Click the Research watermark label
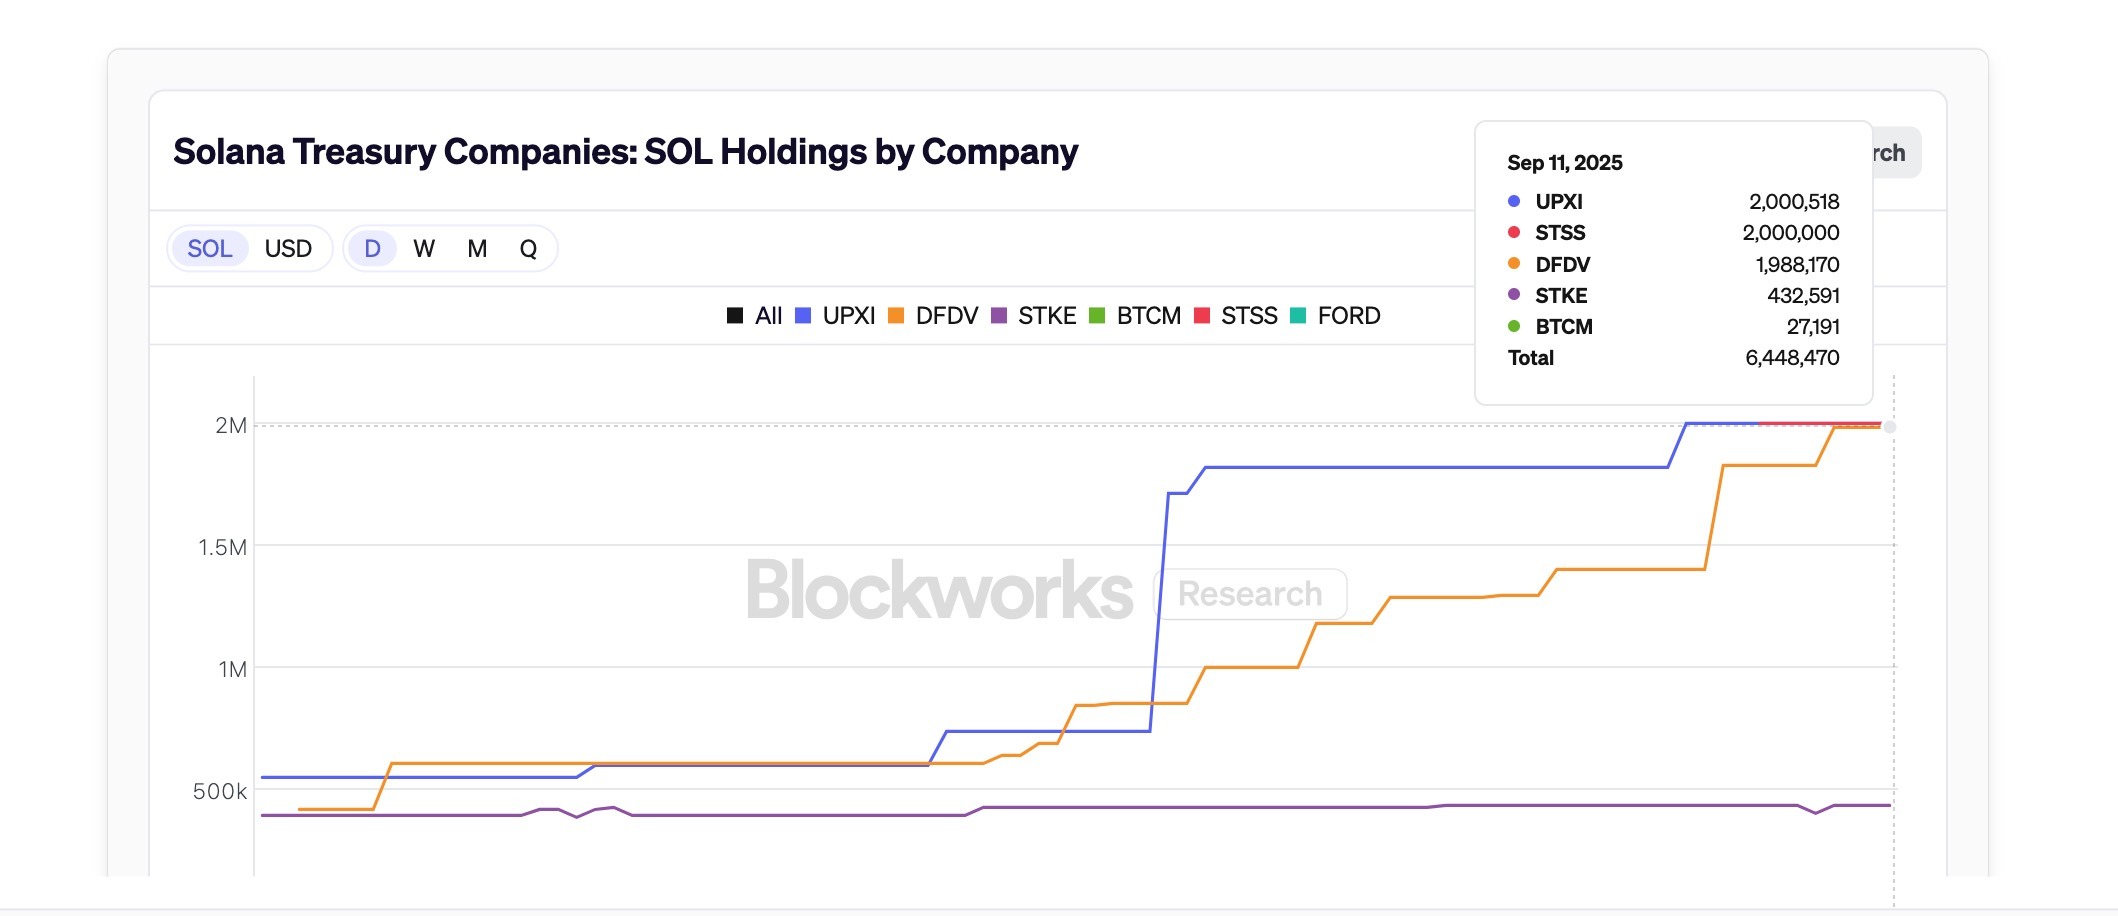Screen dimensions: 2118x916 pyautogui.click(x=1249, y=593)
